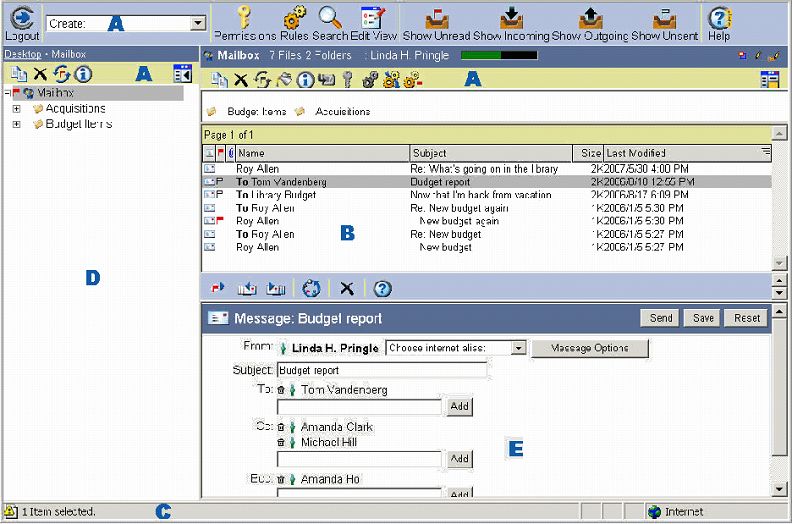Click the Logout icon
Image resolution: width=792 pixels, height=524 pixels.
[22, 17]
